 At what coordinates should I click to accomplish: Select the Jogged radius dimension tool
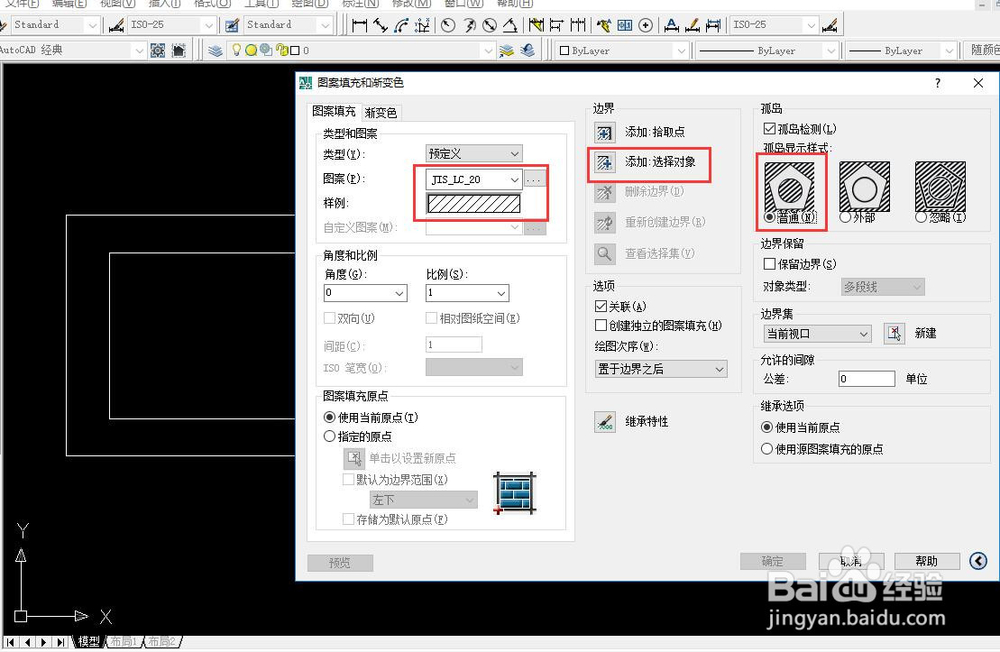click(469, 26)
